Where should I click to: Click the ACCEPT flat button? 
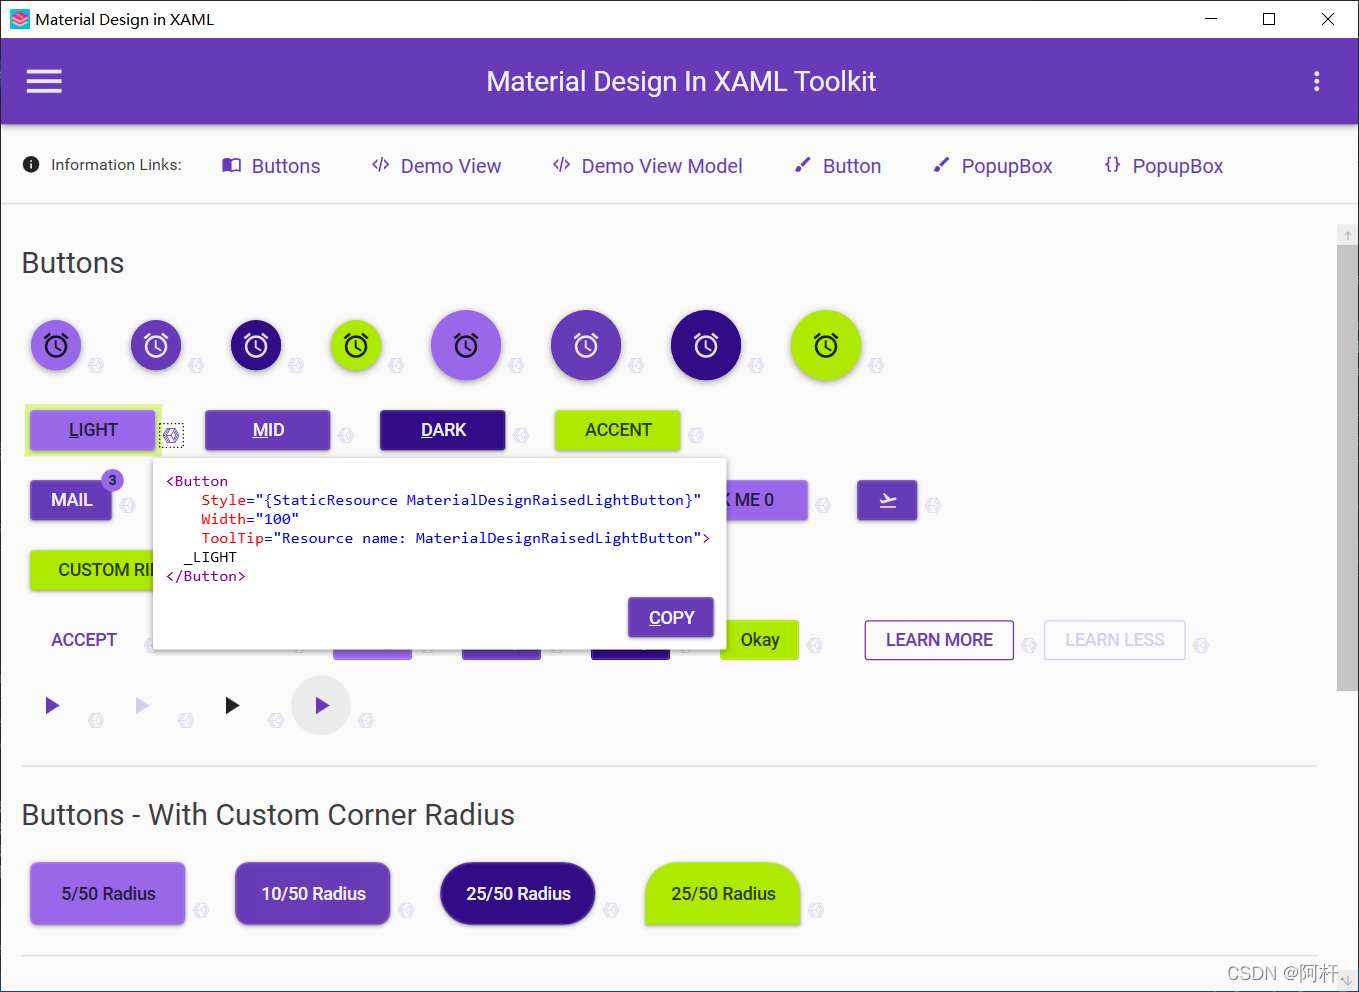84,640
